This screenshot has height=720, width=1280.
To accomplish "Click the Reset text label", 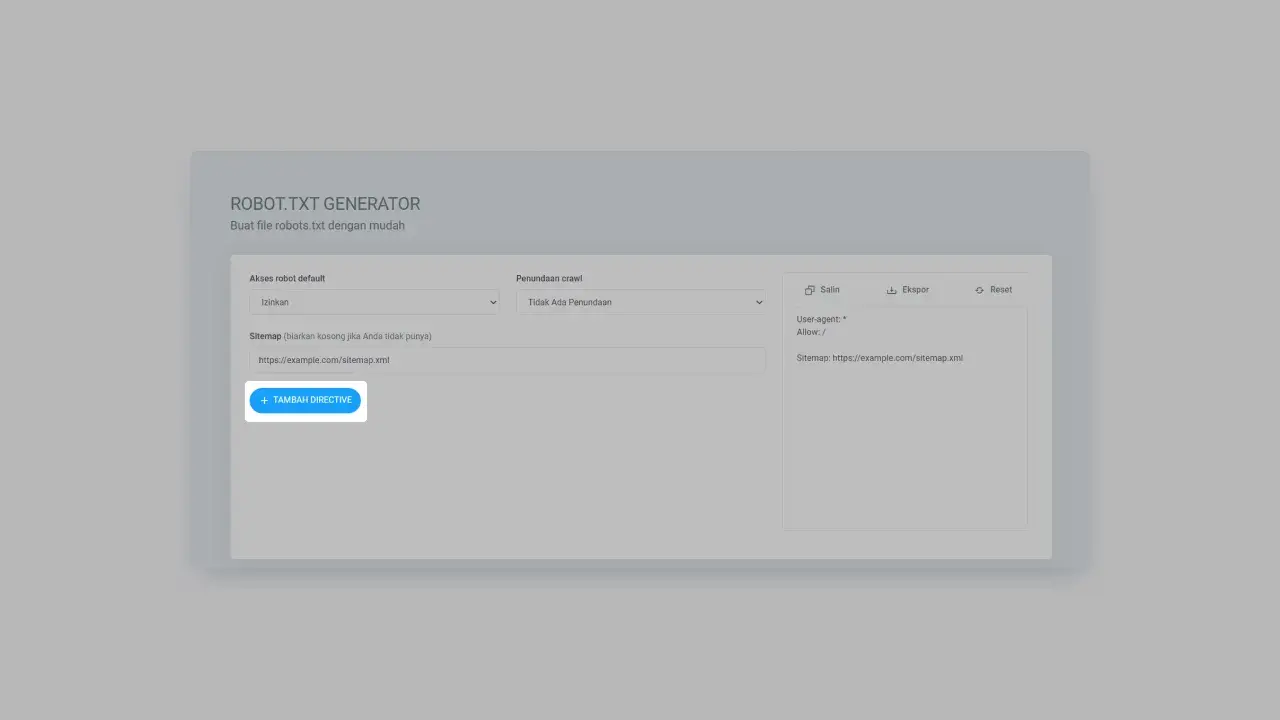I will (x=1000, y=290).
